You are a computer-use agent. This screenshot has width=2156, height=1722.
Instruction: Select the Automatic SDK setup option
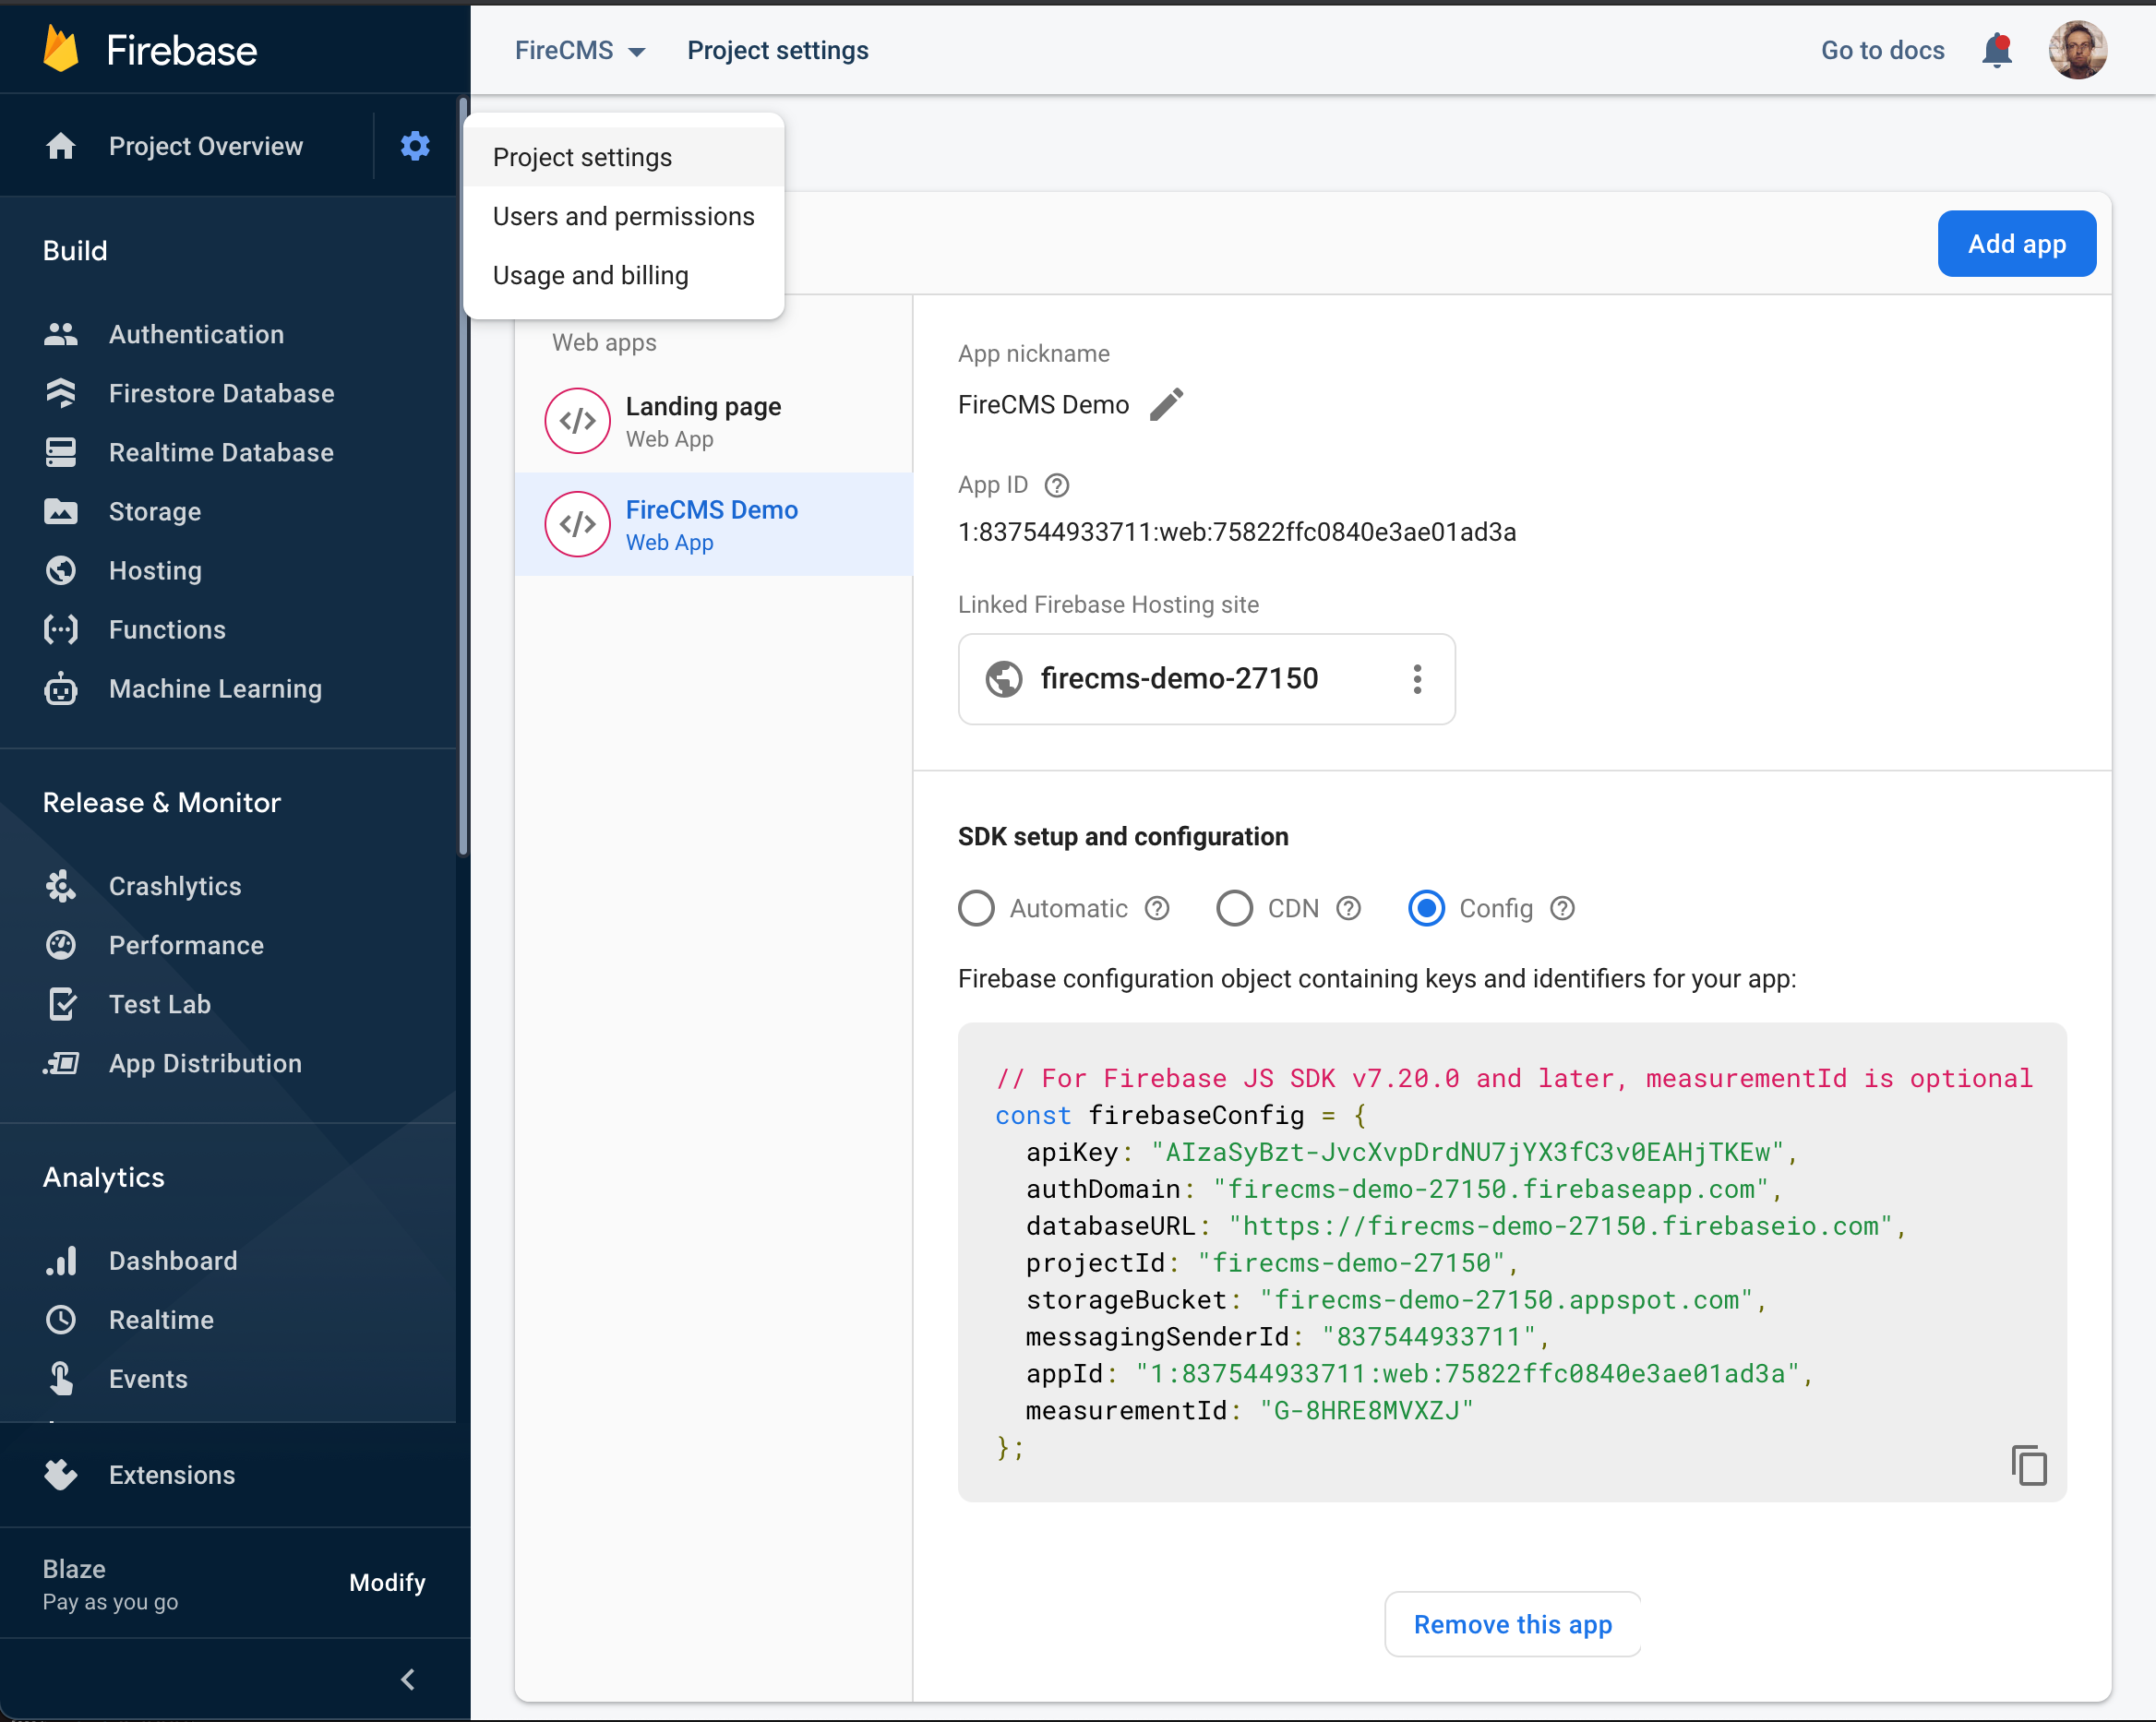pos(976,908)
